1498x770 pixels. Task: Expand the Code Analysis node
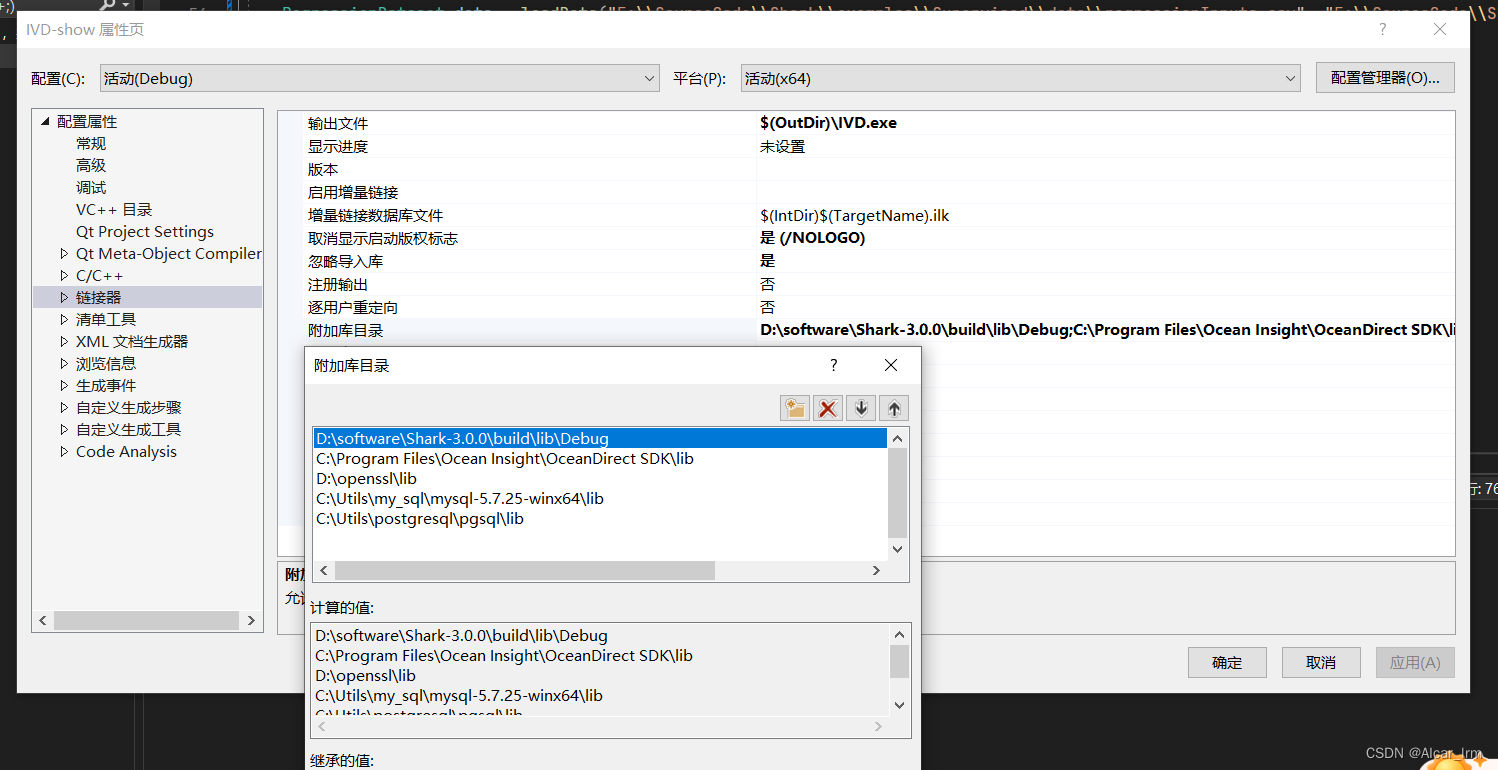[65, 451]
